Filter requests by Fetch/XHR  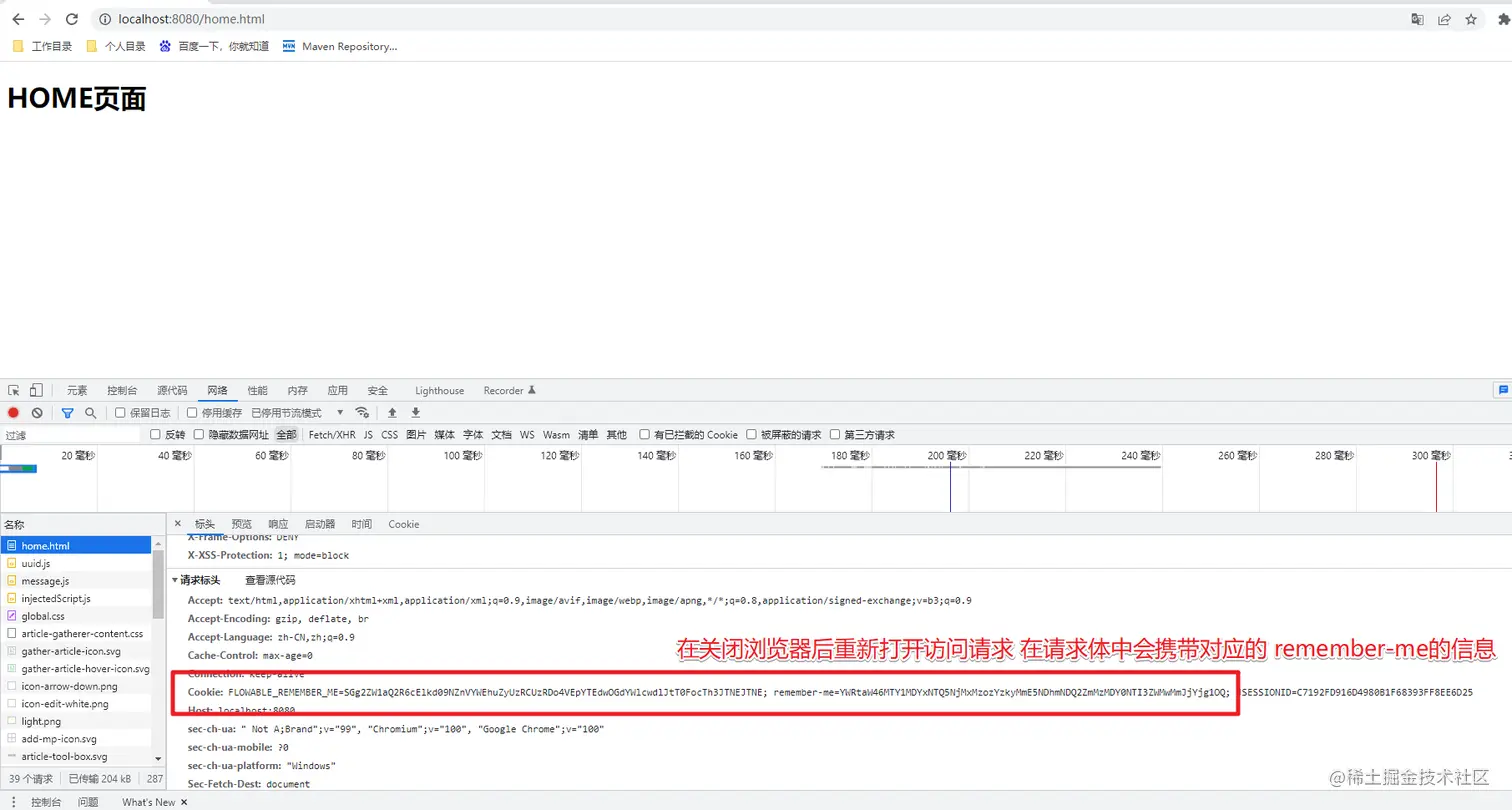(x=332, y=435)
